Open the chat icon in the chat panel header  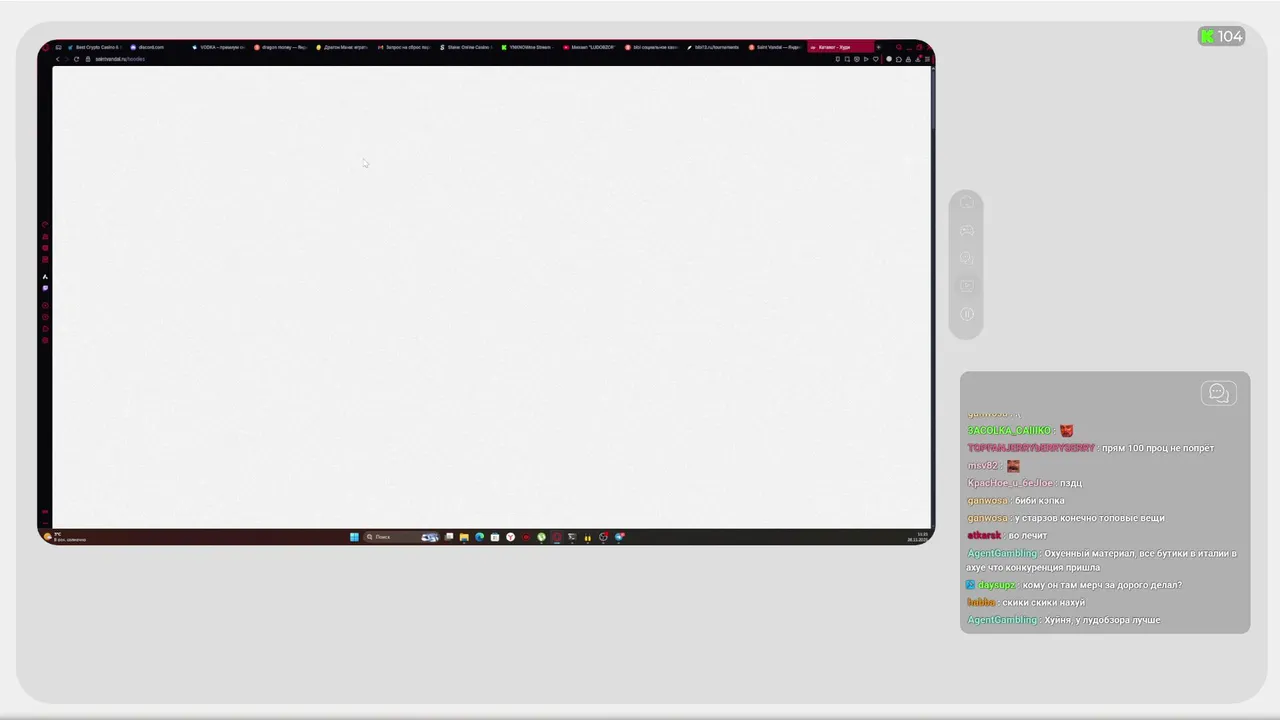point(1218,393)
